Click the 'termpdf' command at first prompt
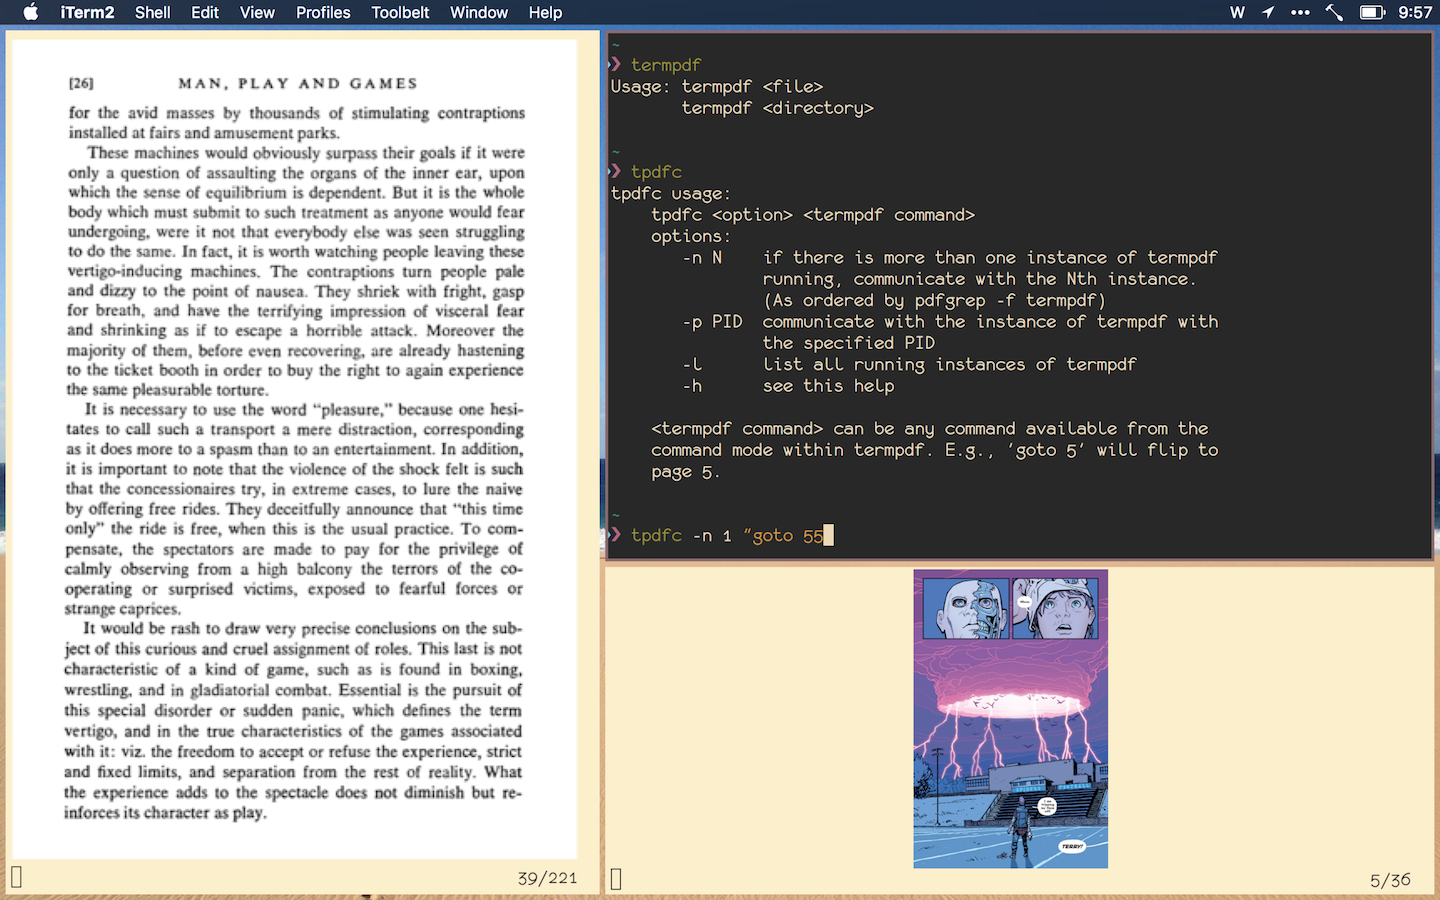The width and height of the screenshot is (1440, 900). [666, 65]
